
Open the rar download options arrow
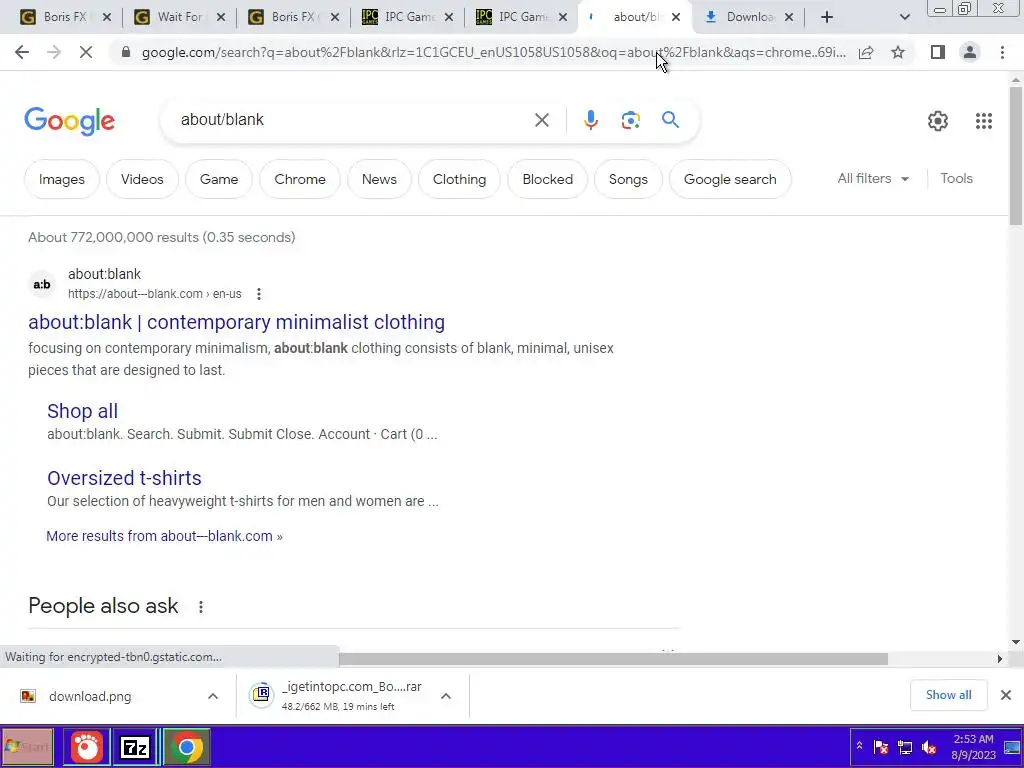click(446, 696)
